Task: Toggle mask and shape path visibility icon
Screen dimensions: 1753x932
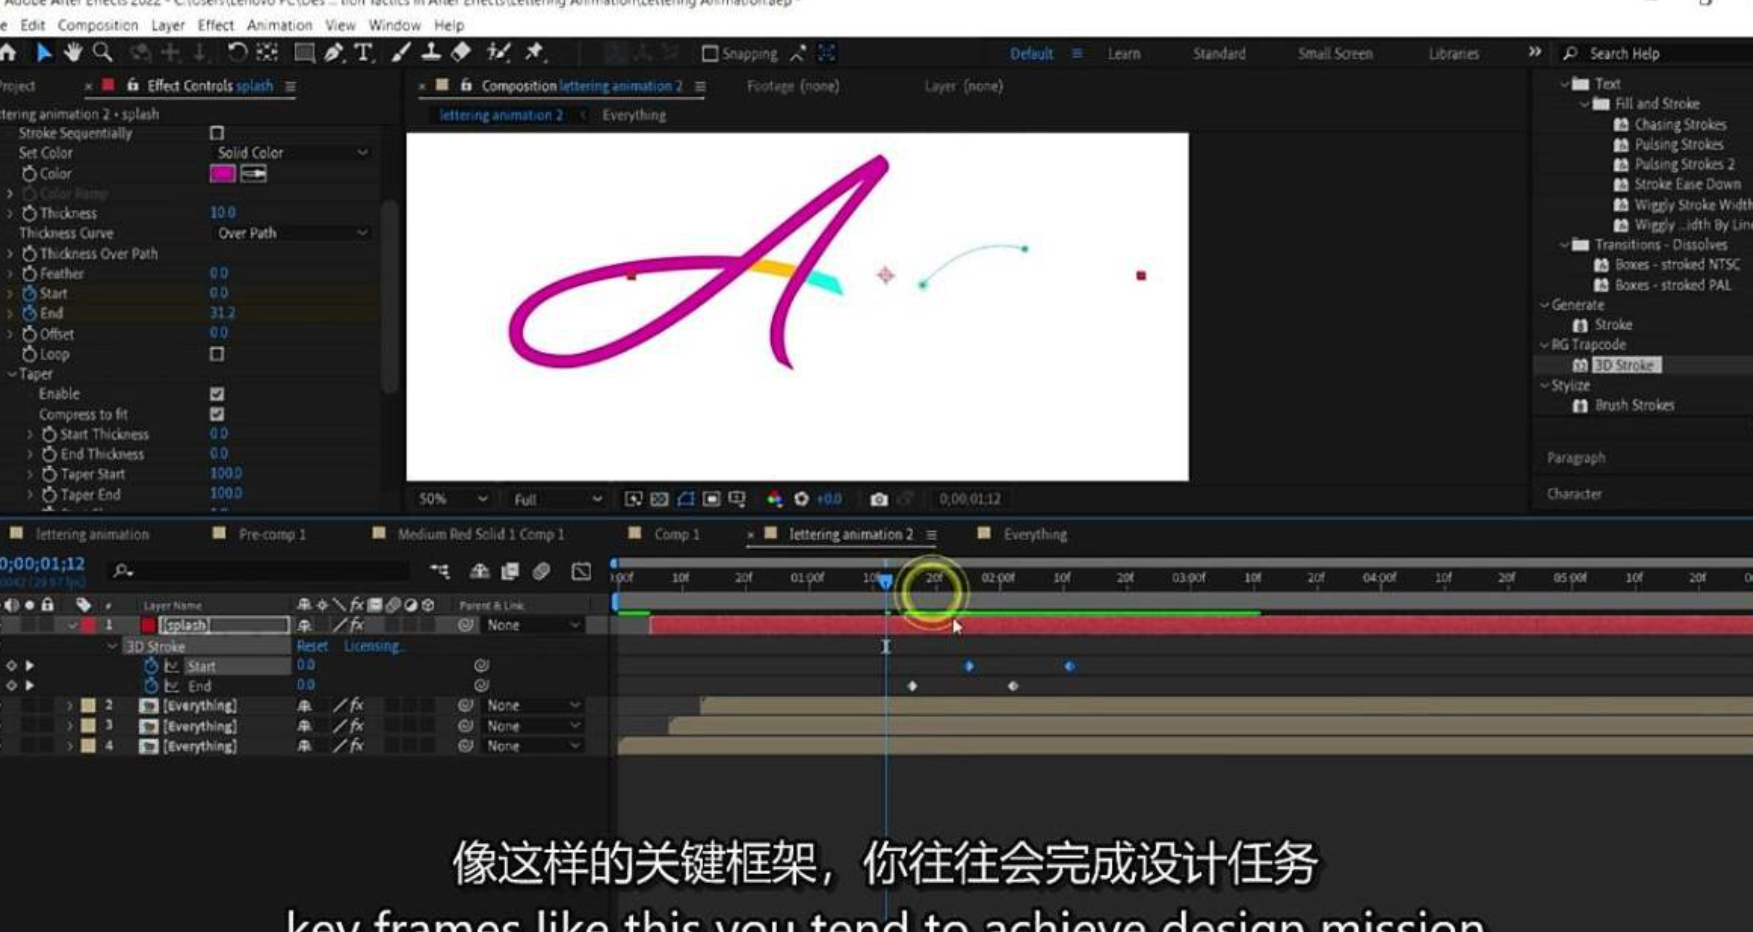Action: (x=686, y=499)
